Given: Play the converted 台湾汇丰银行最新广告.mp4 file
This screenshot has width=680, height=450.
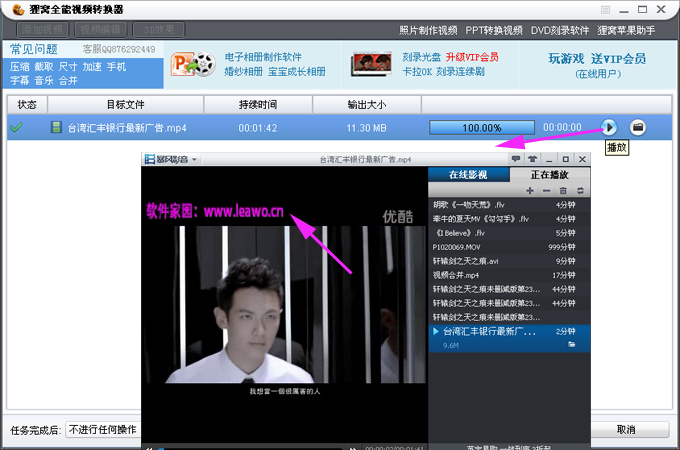Looking at the screenshot, I should coord(609,127).
